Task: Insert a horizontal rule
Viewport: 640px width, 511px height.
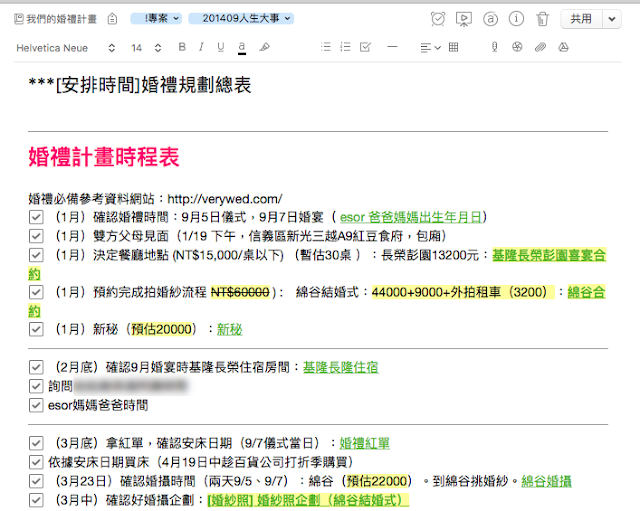Action: click(x=392, y=47)
